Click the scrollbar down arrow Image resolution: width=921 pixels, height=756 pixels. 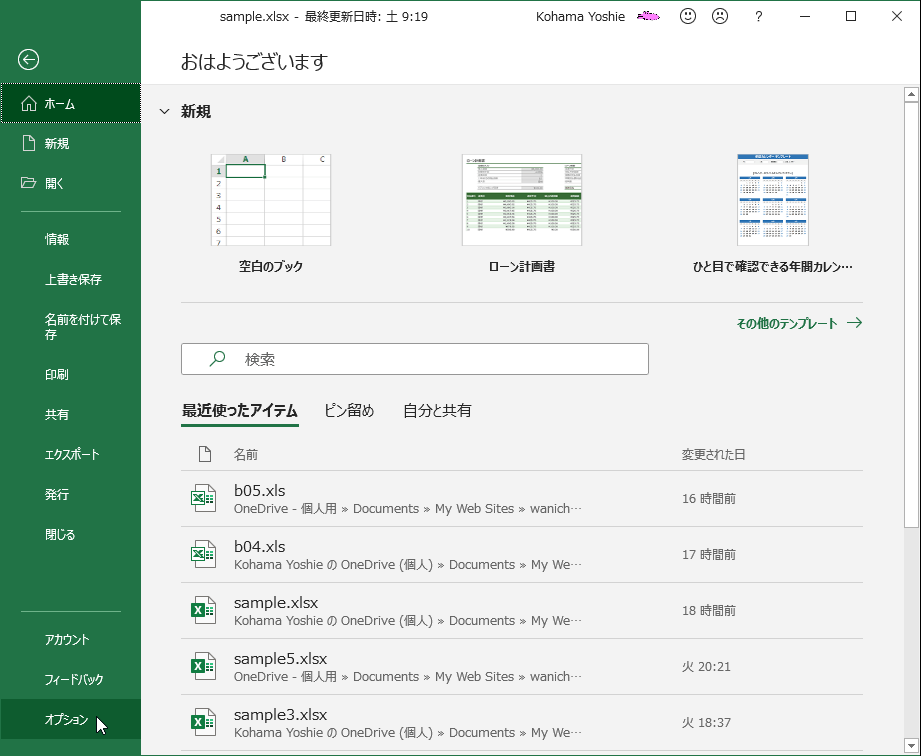(x=911, y=746)
